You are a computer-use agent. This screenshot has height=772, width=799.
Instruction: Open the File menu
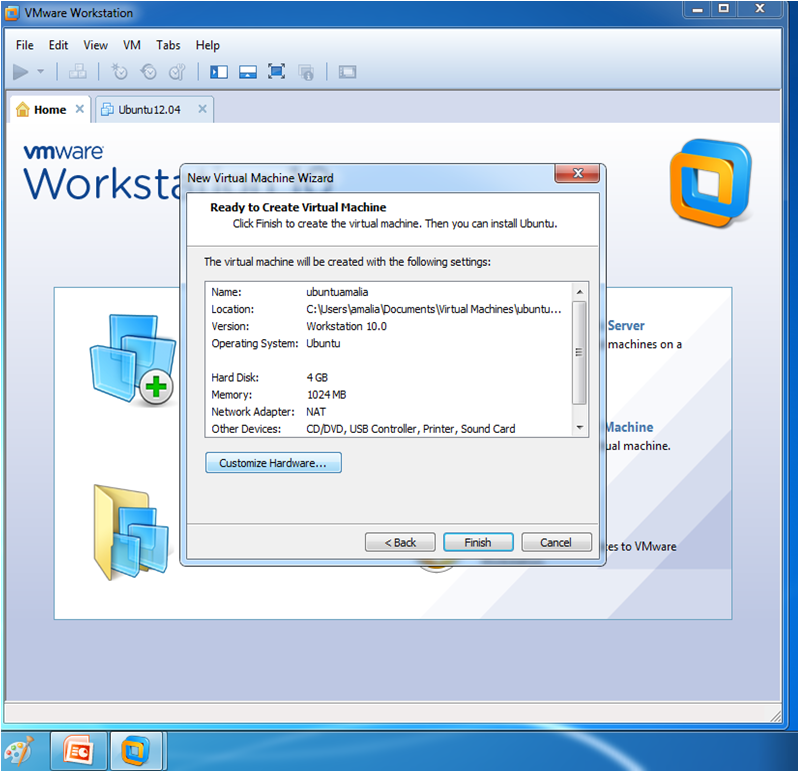pos(24,45)
